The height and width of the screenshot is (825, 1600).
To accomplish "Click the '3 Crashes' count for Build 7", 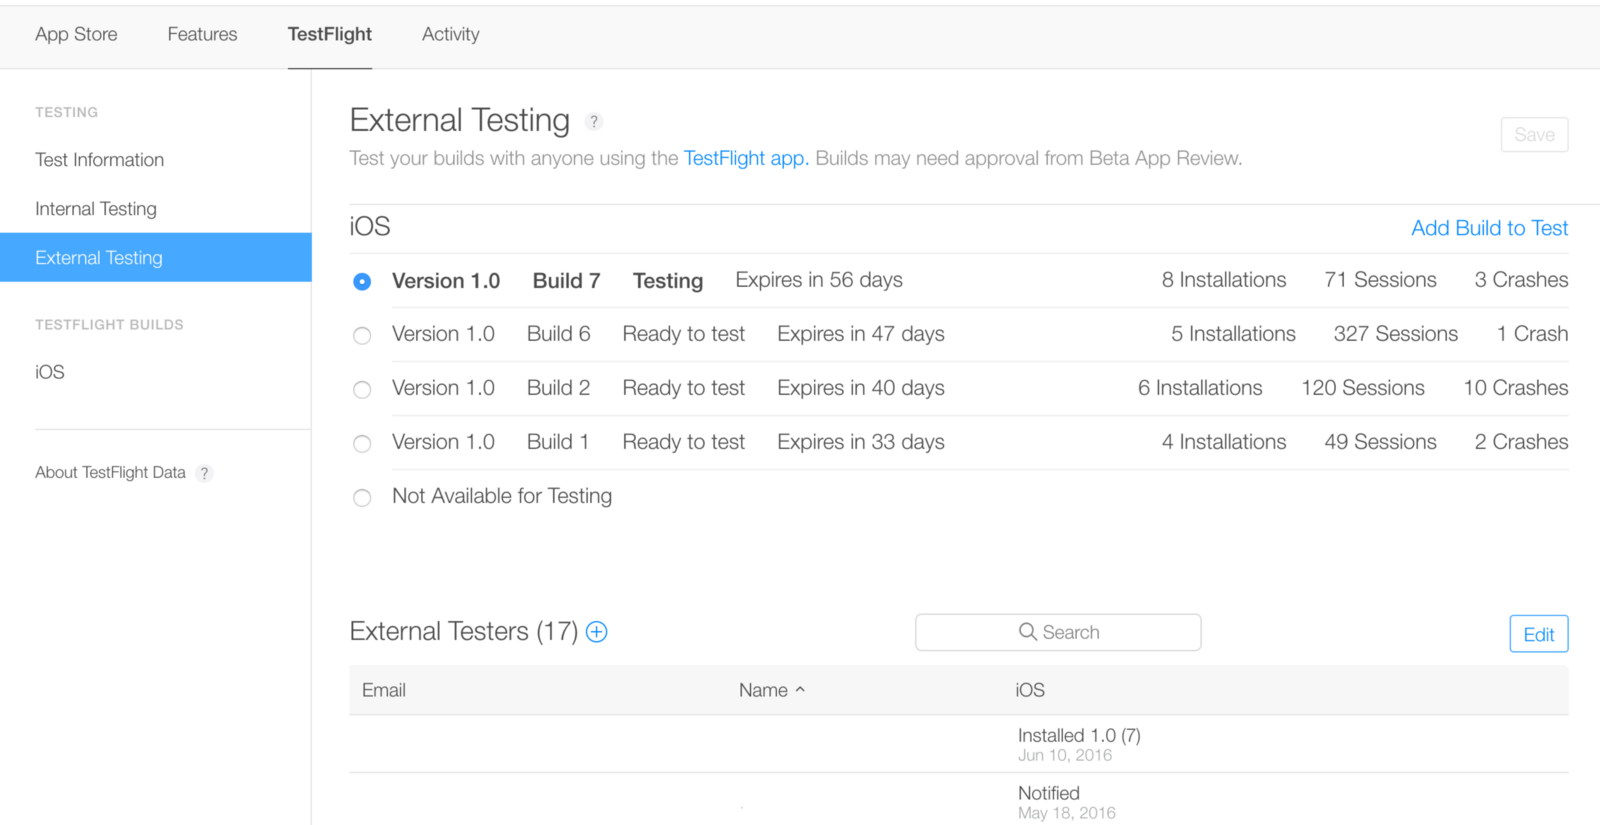I will [1521, 280].
